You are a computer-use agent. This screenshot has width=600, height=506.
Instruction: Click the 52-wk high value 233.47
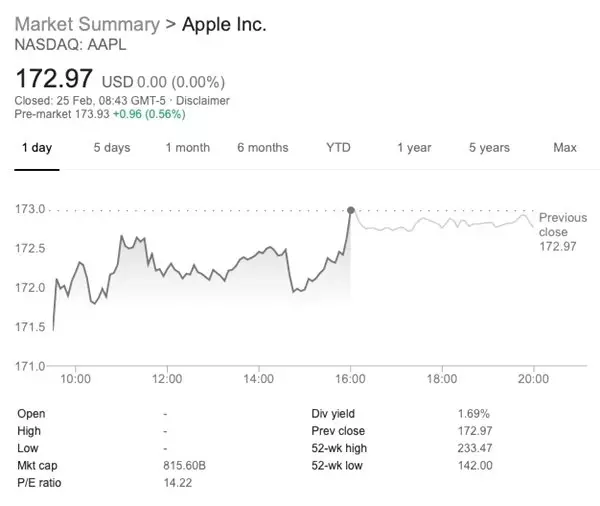coord(475,449)
